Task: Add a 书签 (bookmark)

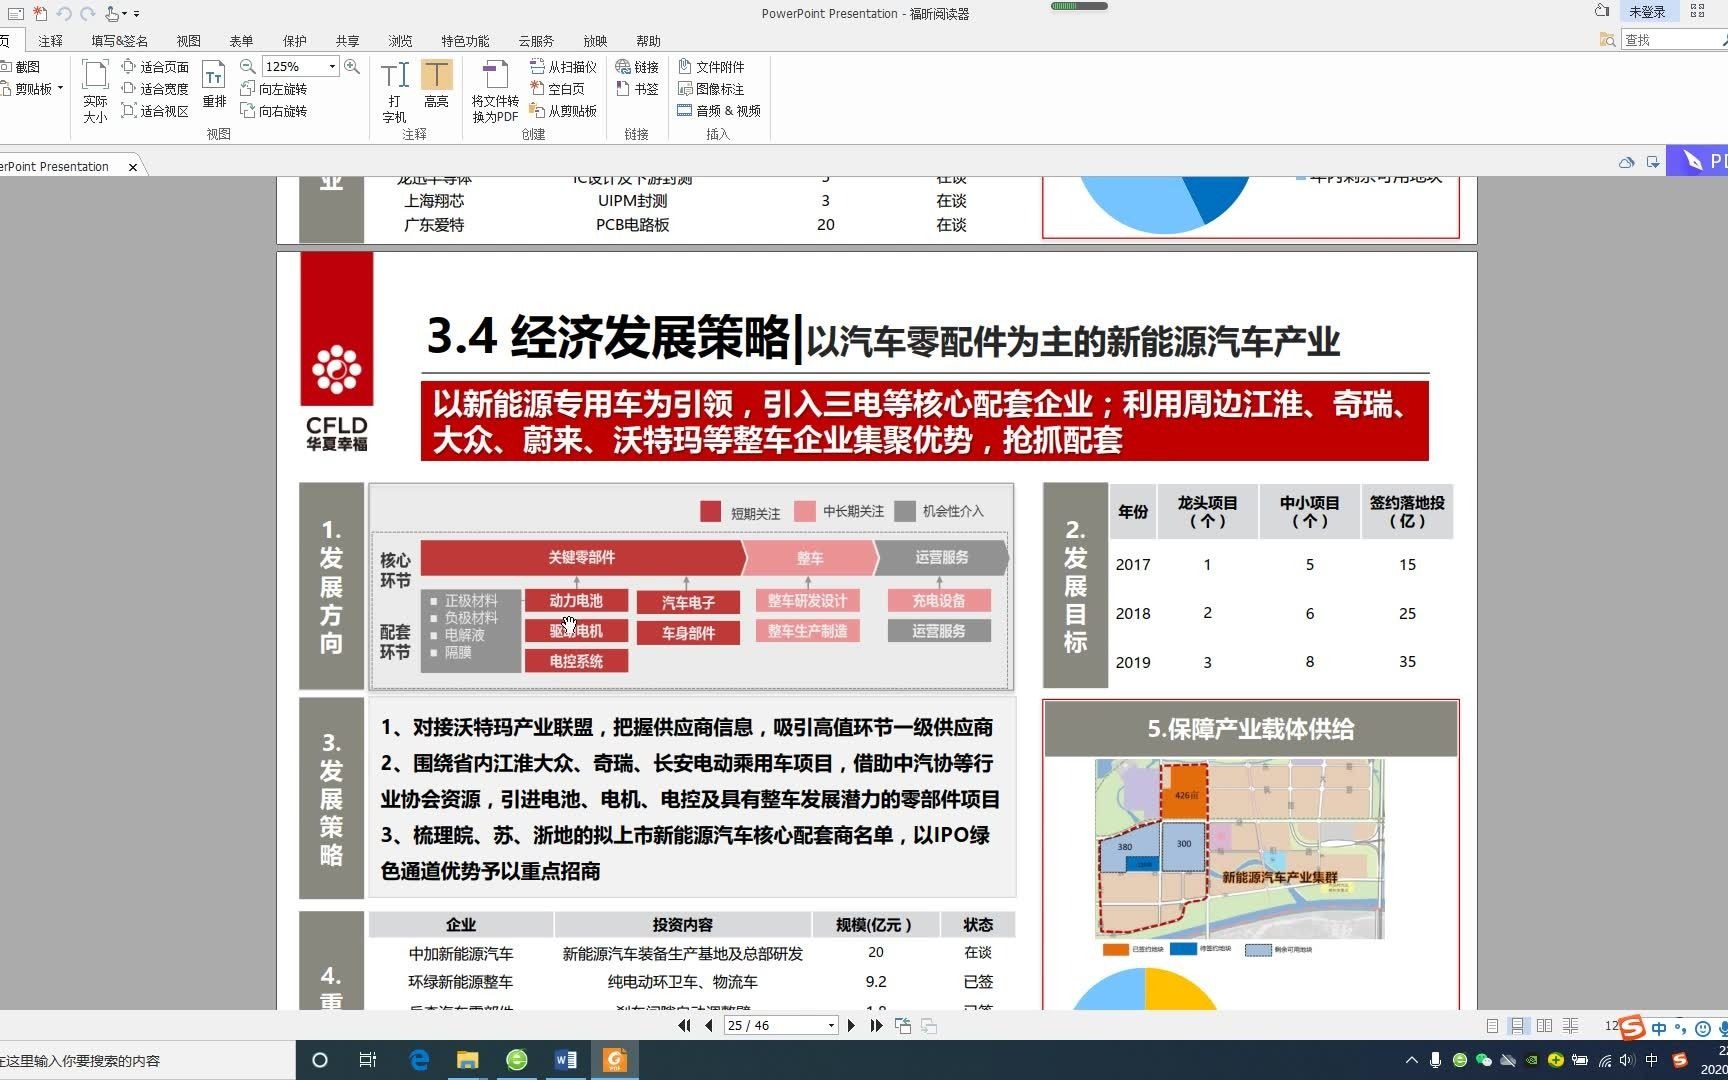Action: 637,89
